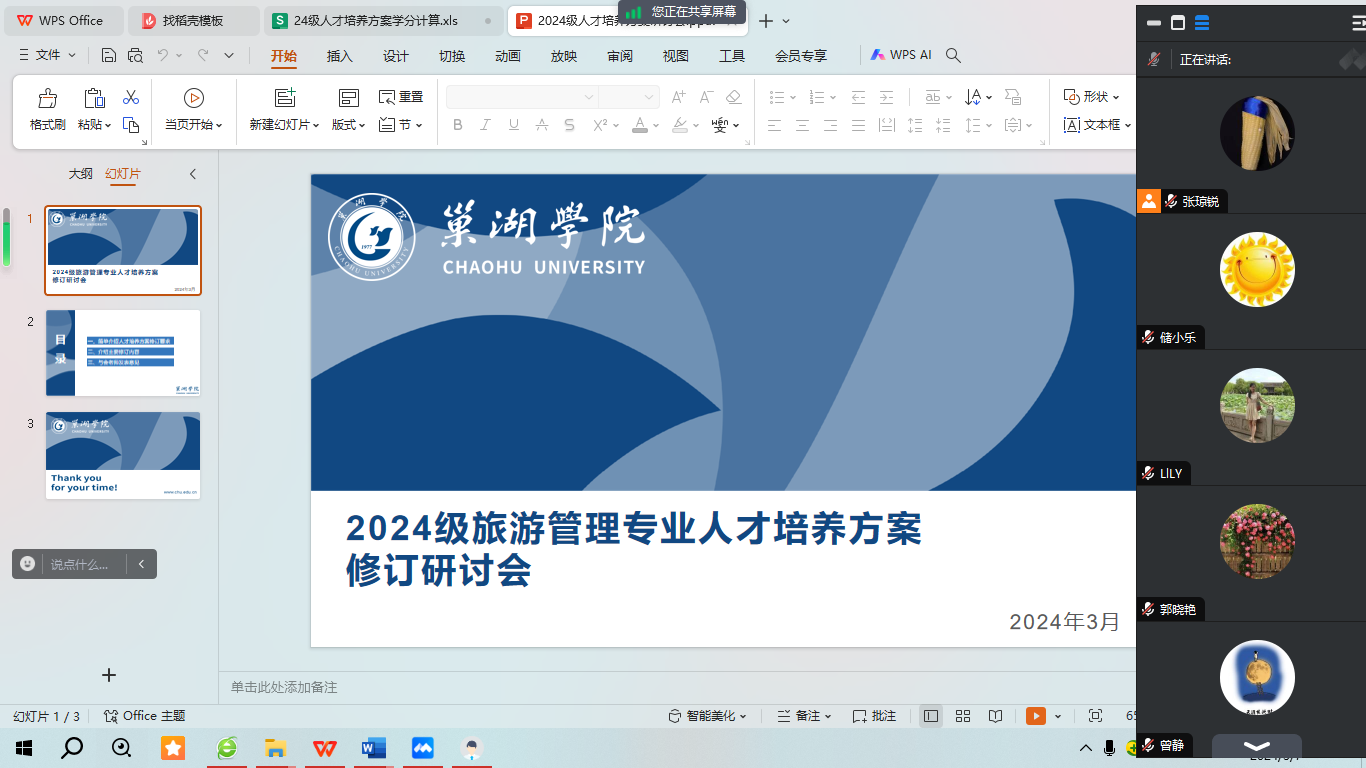Screen dimensions: 1366x768
Task: Start slideshow with 当页开始 play icon
Action: [x=193, y=98]
